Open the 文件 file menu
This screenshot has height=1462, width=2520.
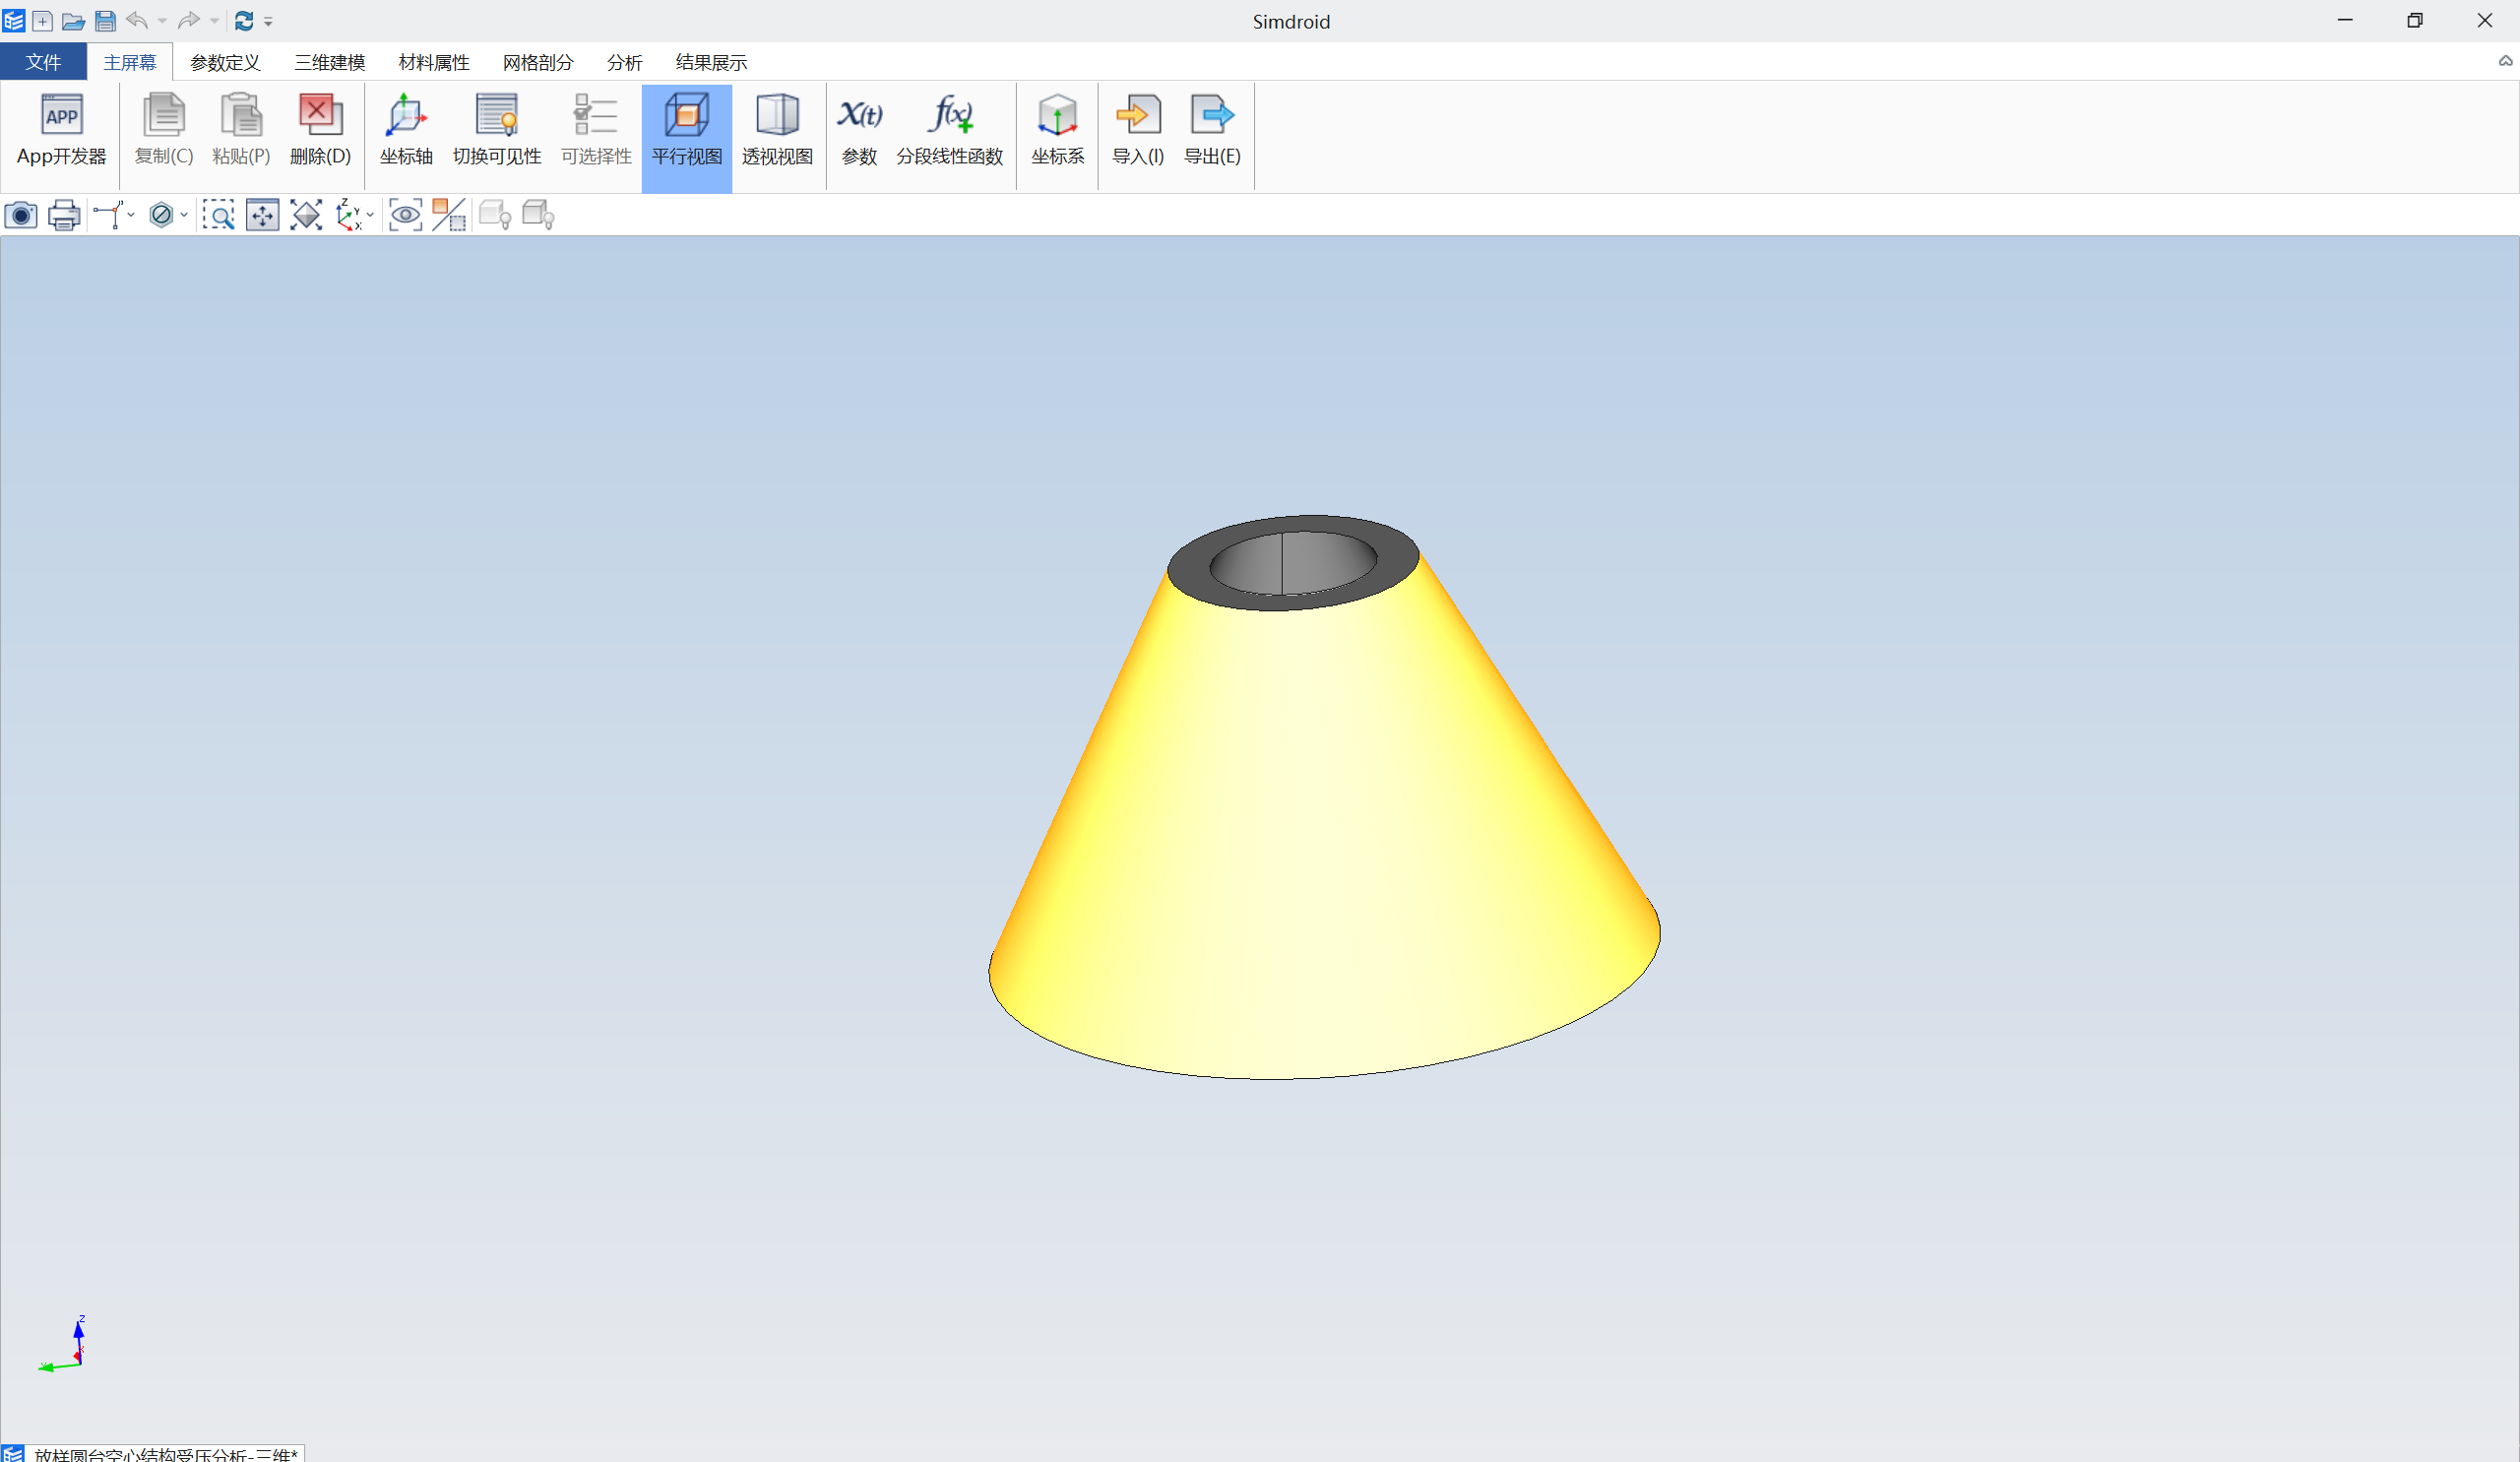[43, 62]
